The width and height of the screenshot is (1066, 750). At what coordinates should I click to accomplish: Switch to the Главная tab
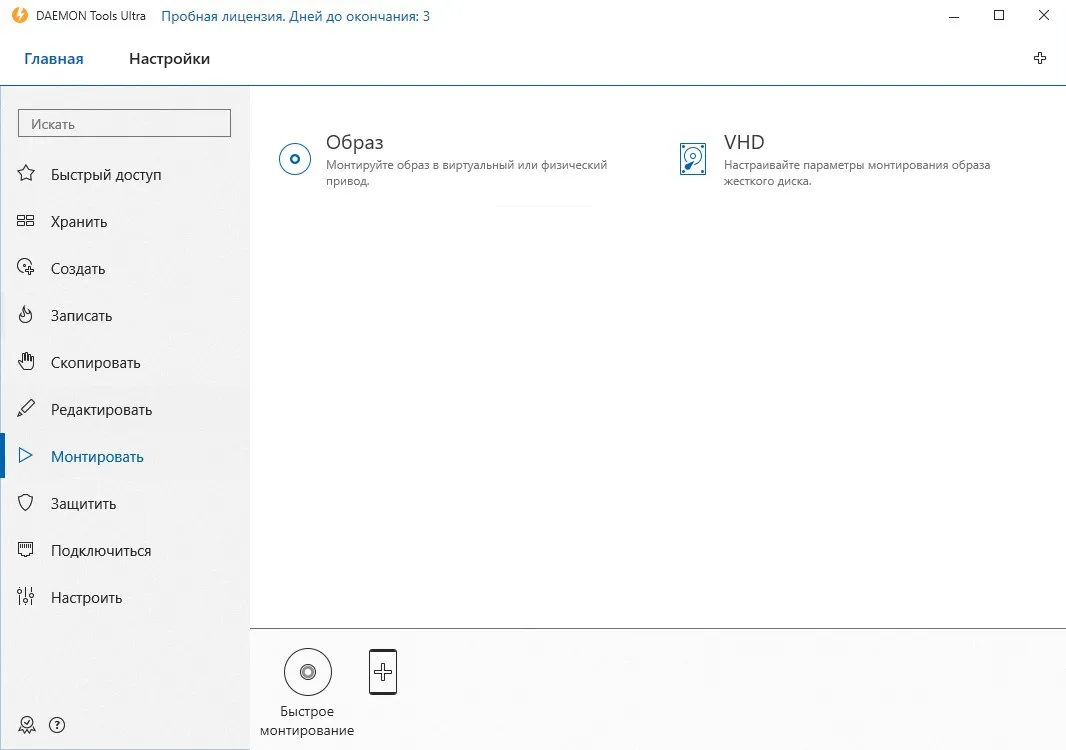54,59
